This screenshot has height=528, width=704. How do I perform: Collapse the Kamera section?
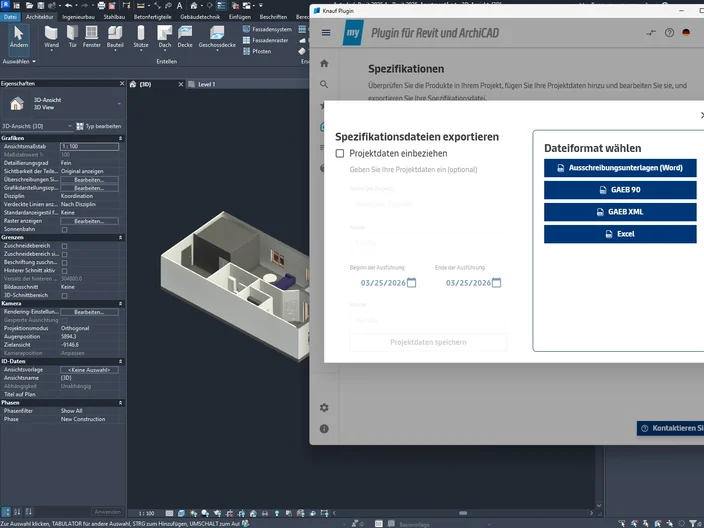(x=120, y=304)
